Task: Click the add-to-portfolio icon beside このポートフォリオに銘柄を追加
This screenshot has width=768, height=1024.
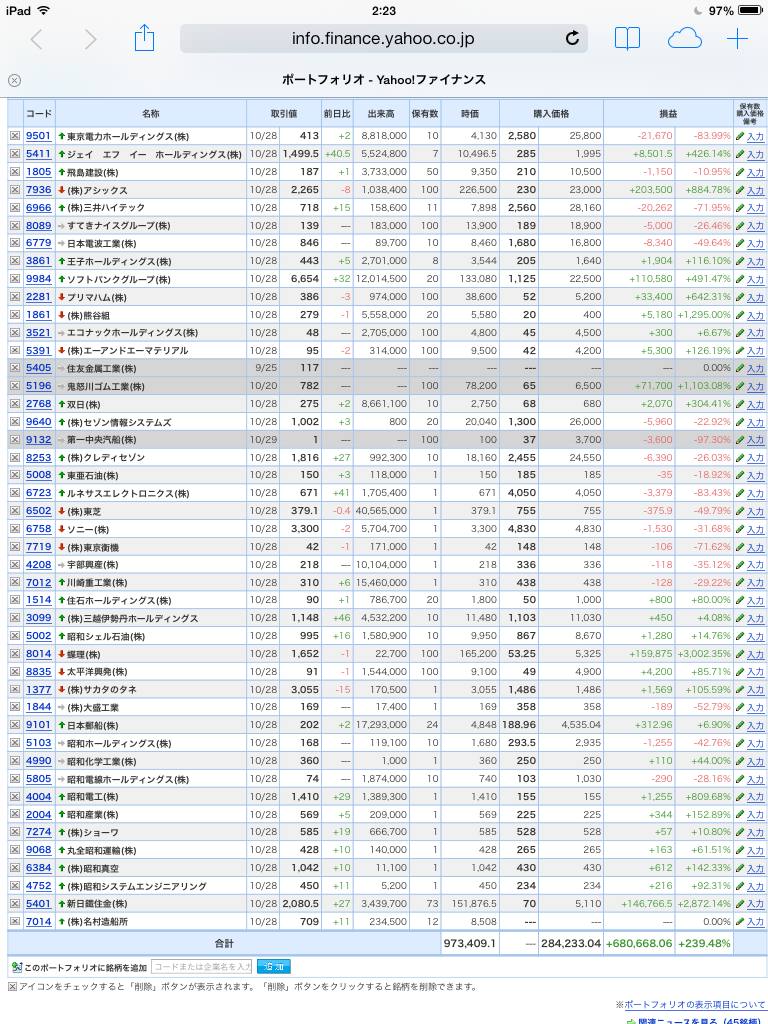Action: pos(17,967)
